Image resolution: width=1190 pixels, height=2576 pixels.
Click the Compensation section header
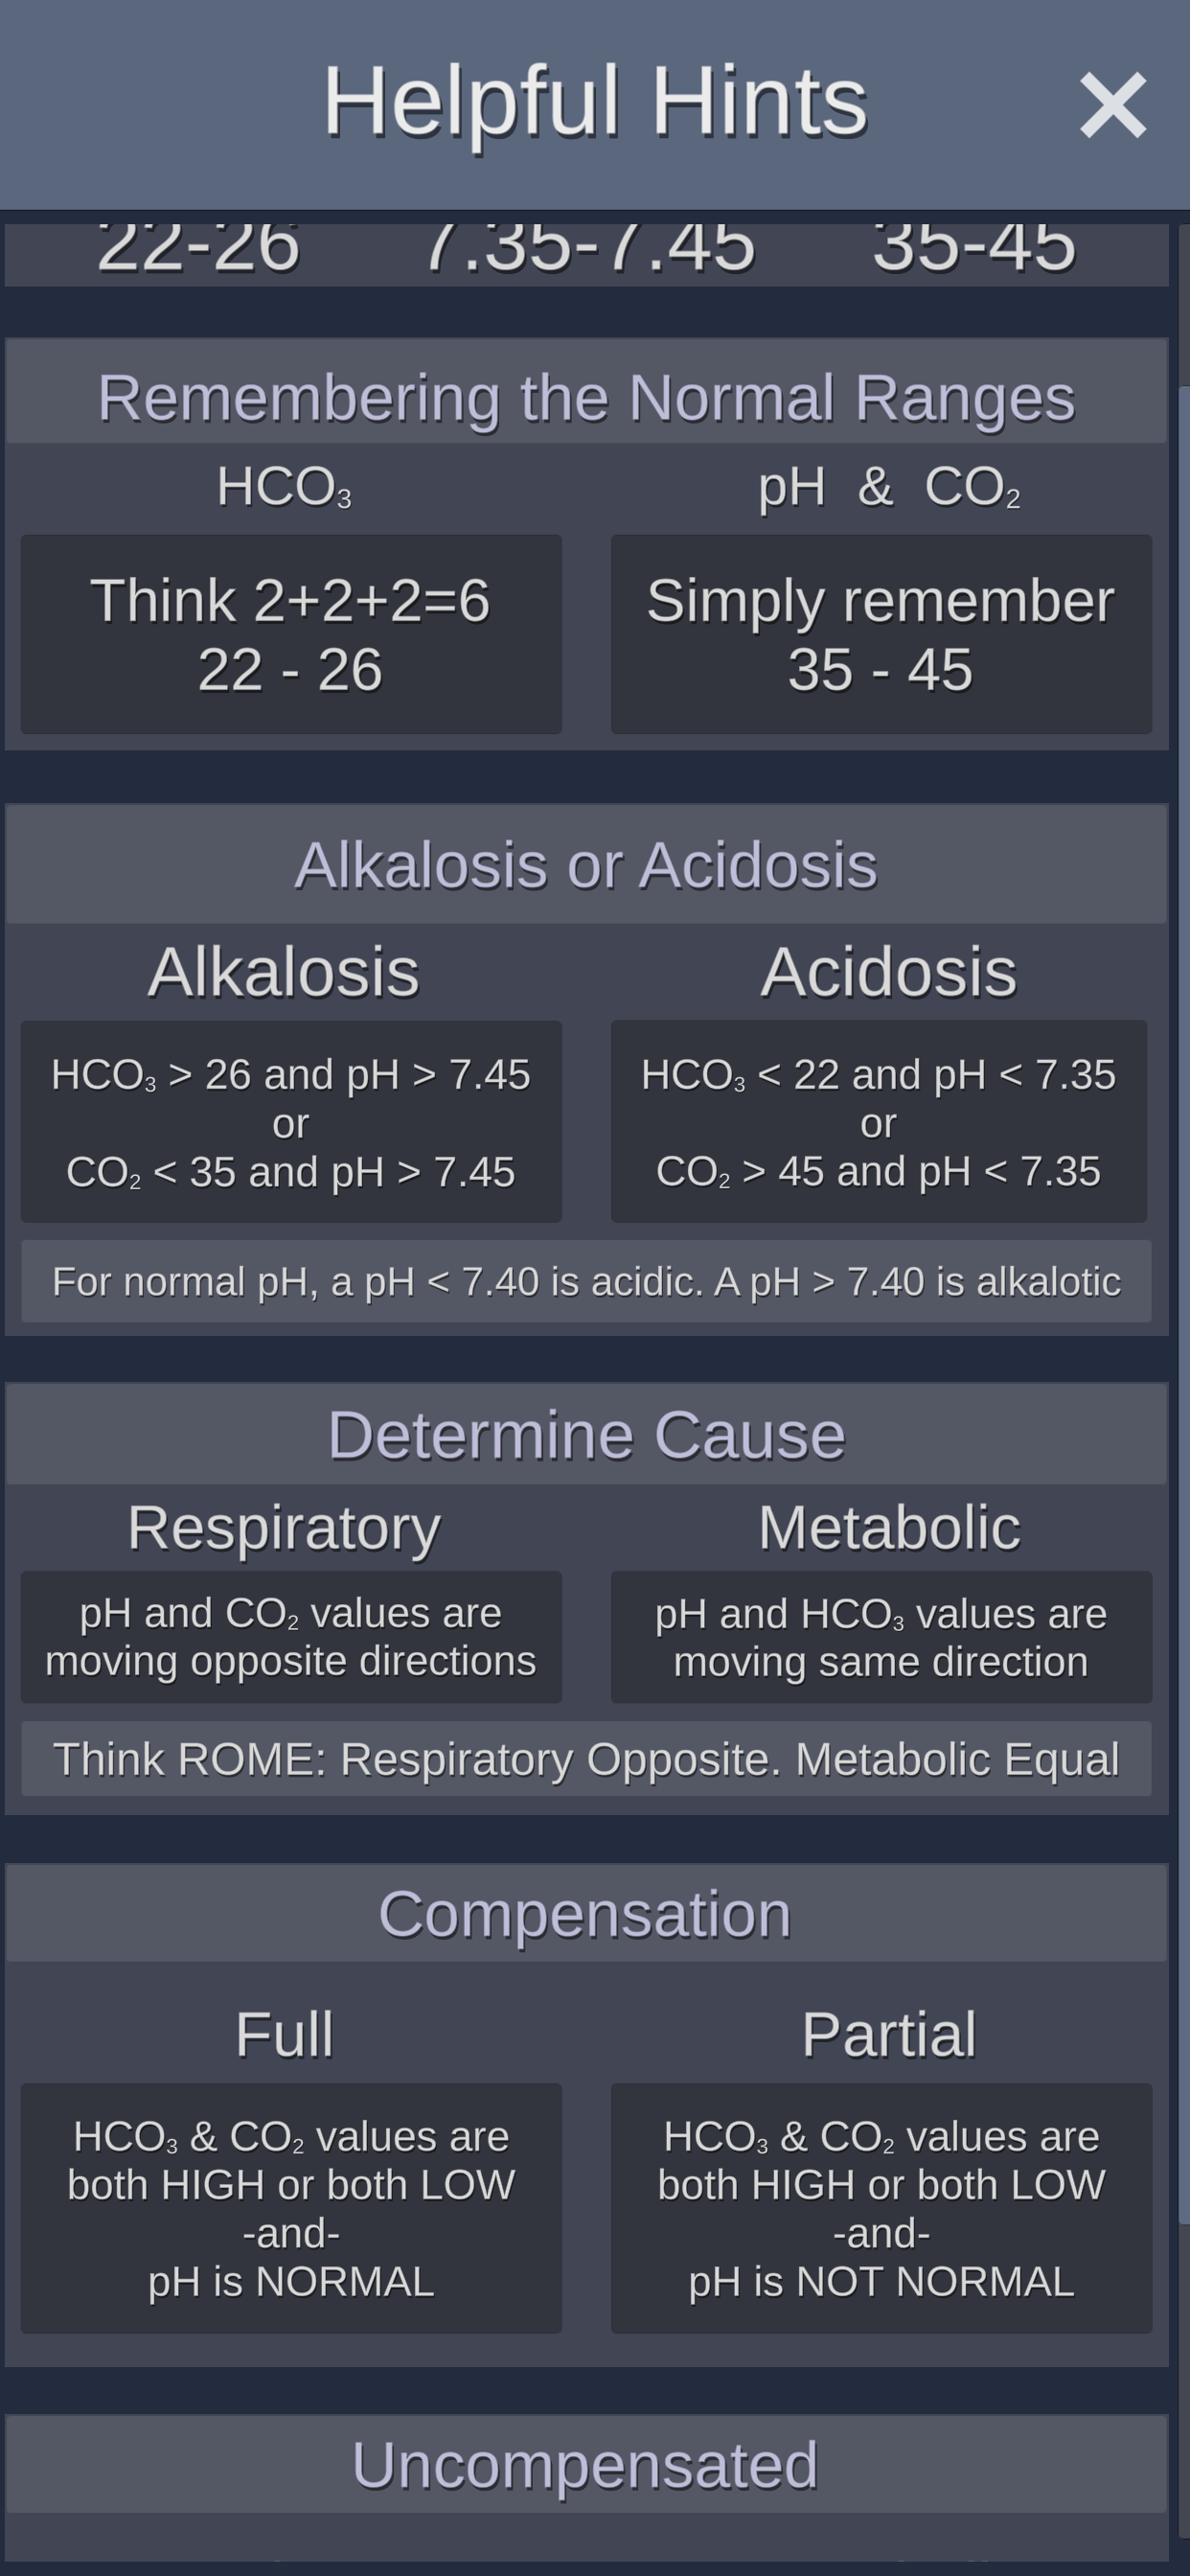pyautogui.click(x=587, y=1915)
